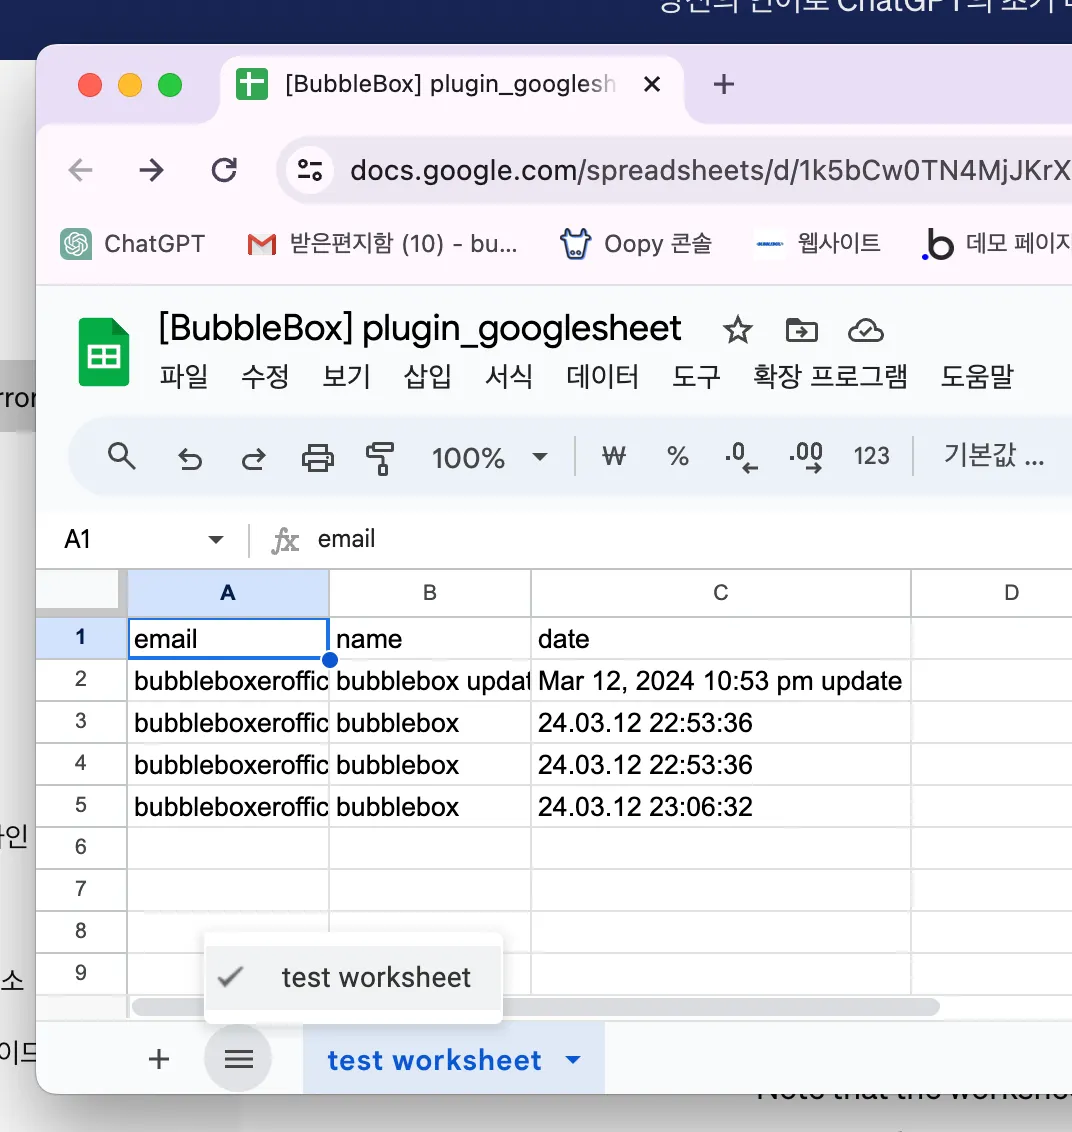Format the cell as percent

click(x=677, y=456)
